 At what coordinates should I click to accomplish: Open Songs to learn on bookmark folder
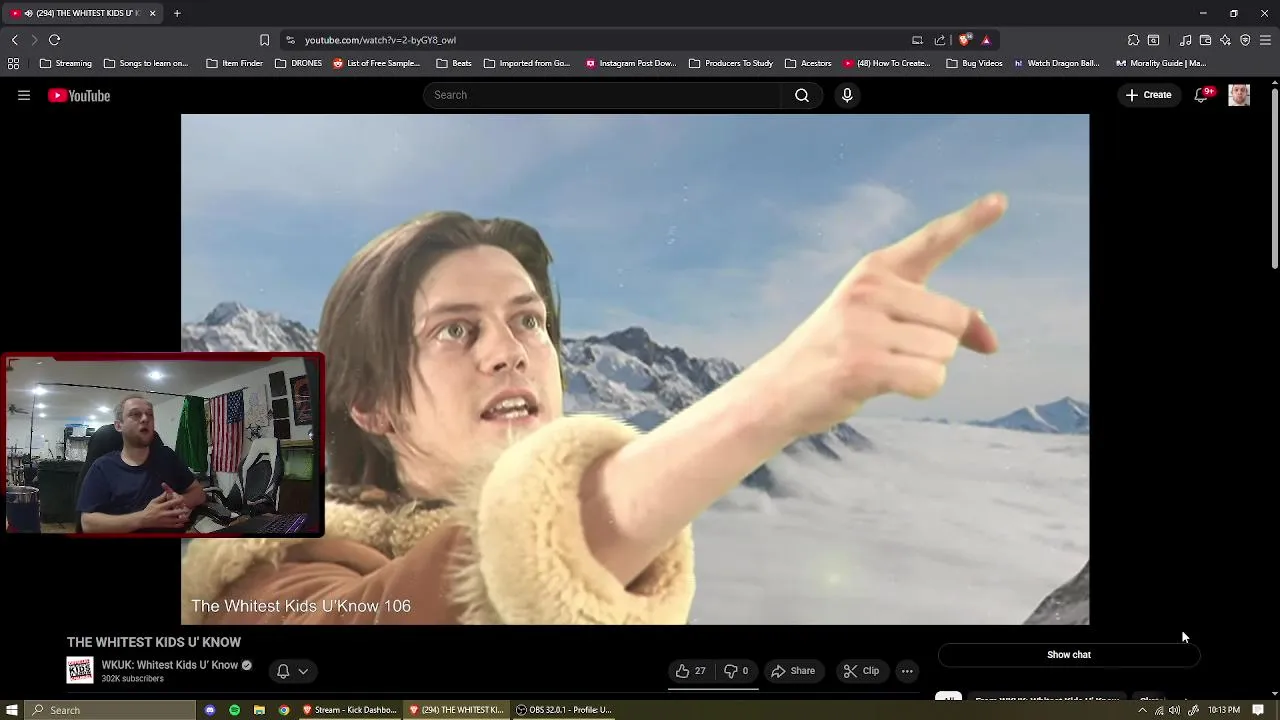145,63
